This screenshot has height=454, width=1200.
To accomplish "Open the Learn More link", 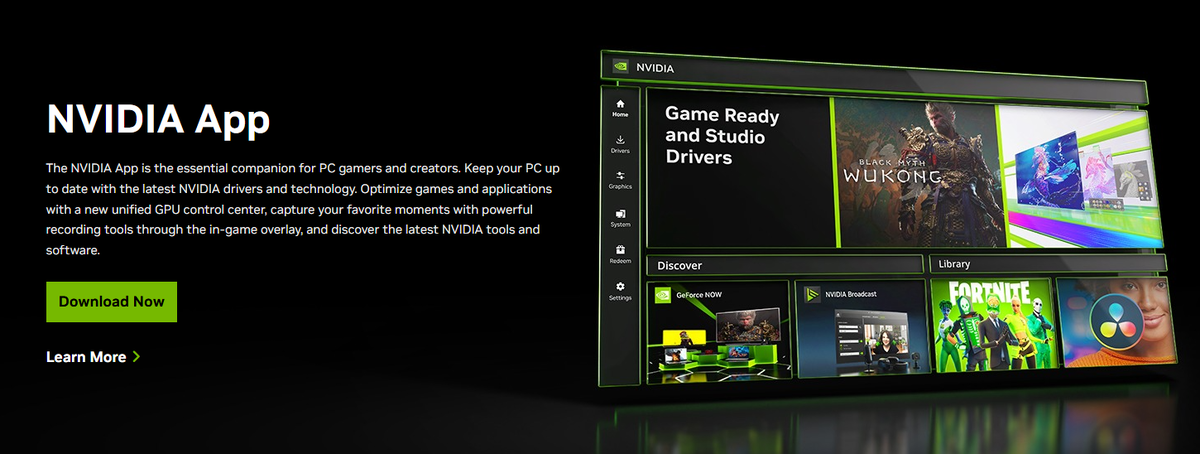I will pyautogui.click(x=86, y=357).
